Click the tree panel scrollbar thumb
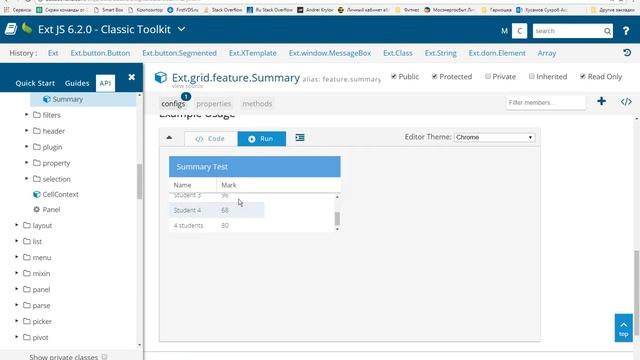The image size is (640, 360). coord(140,181)
